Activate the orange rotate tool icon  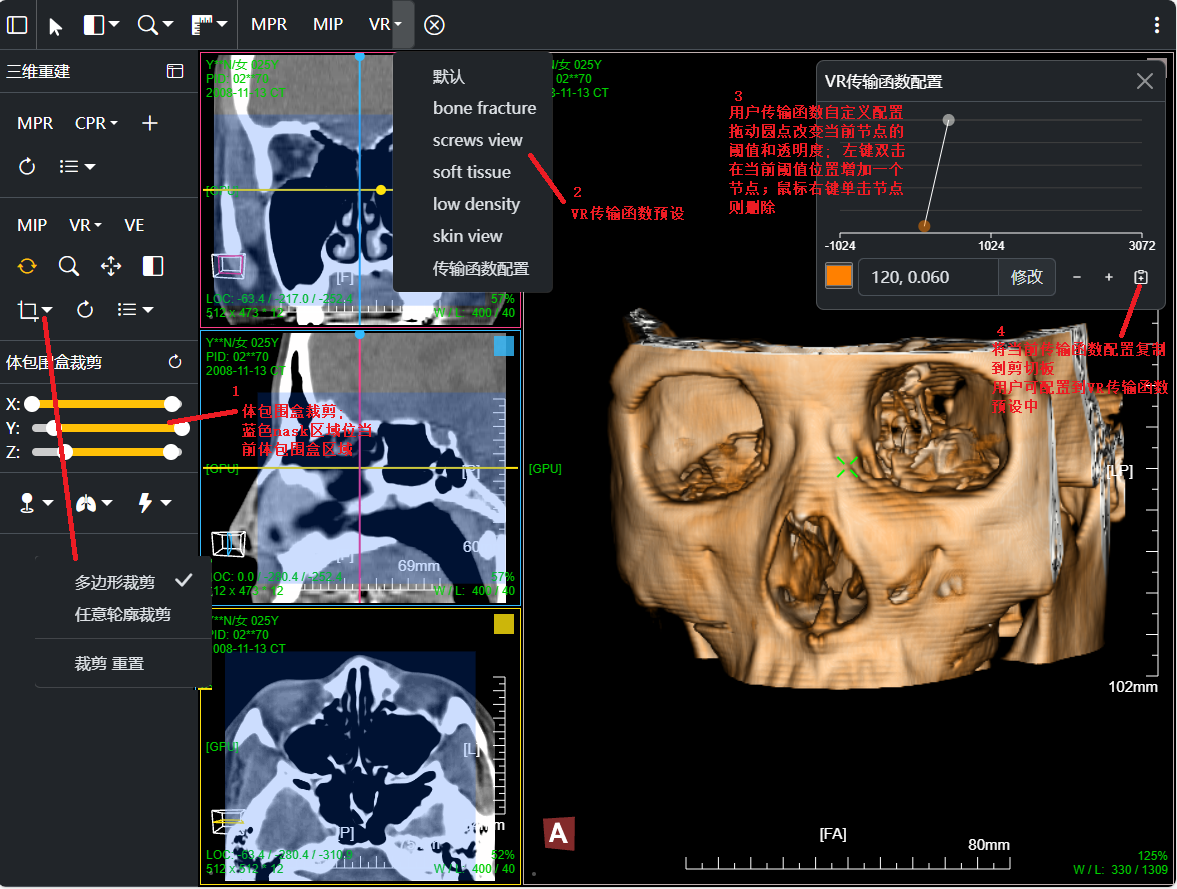point(27,266)
